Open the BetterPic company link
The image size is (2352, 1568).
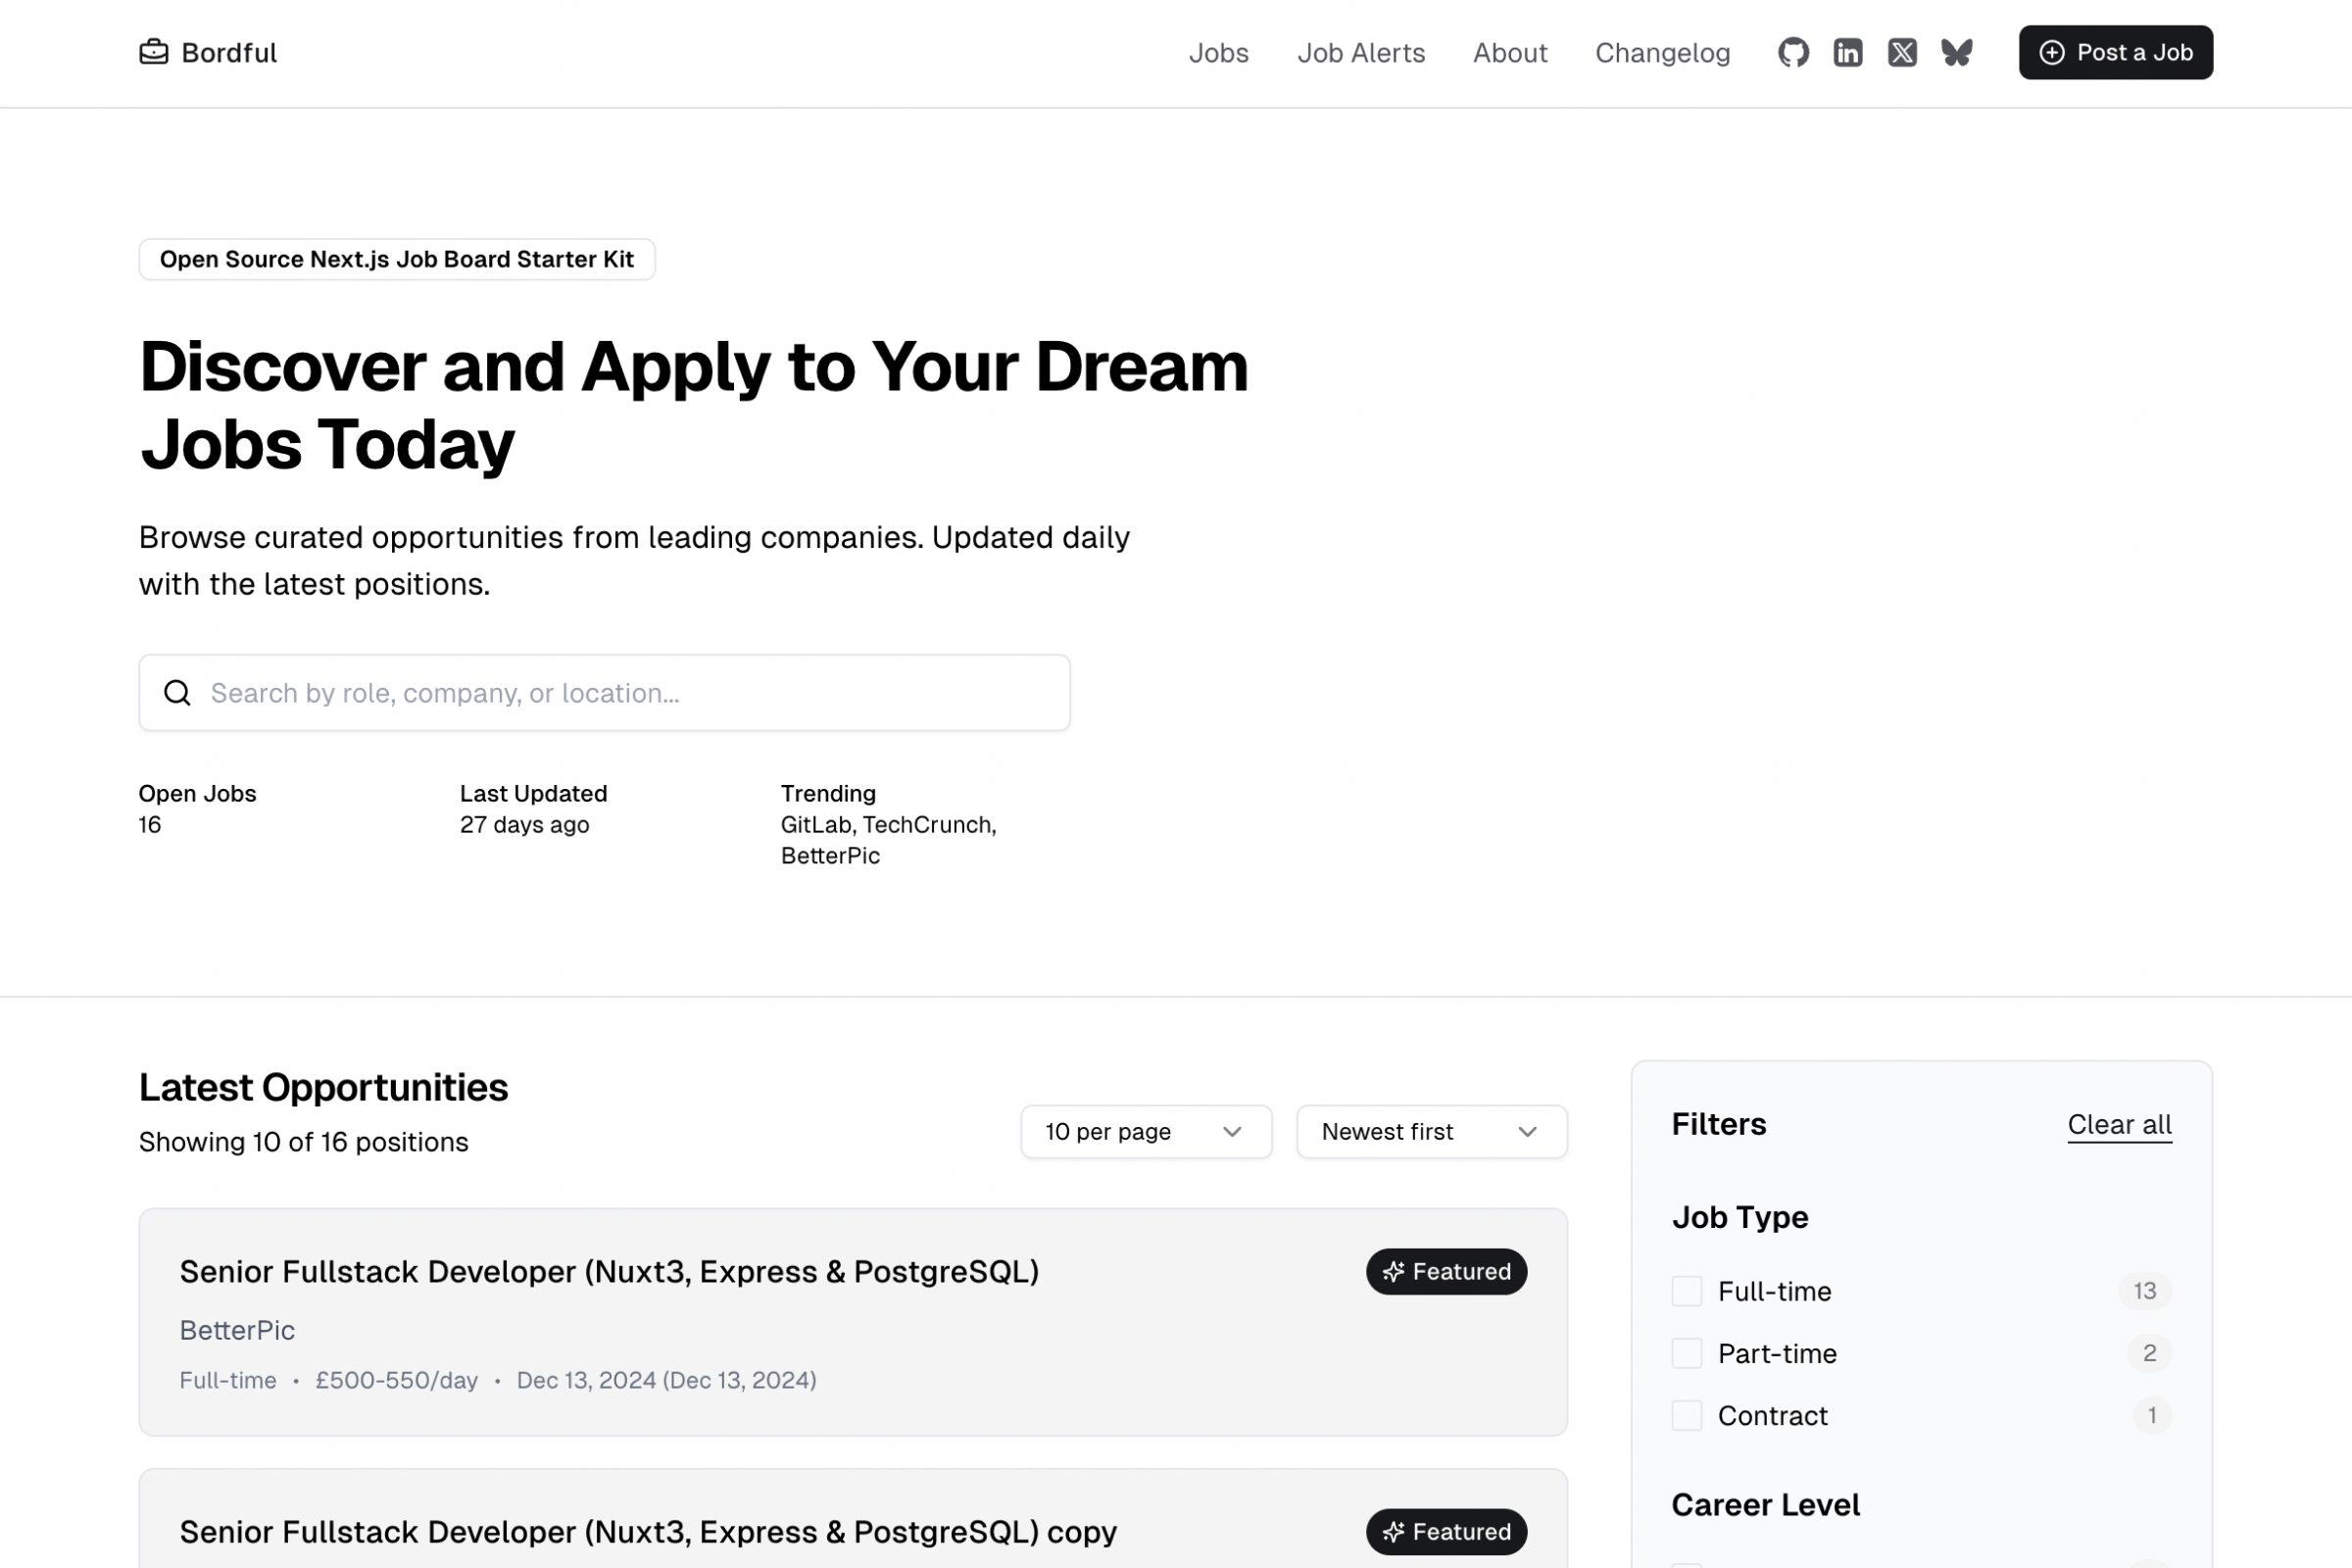pos(237,1329)
